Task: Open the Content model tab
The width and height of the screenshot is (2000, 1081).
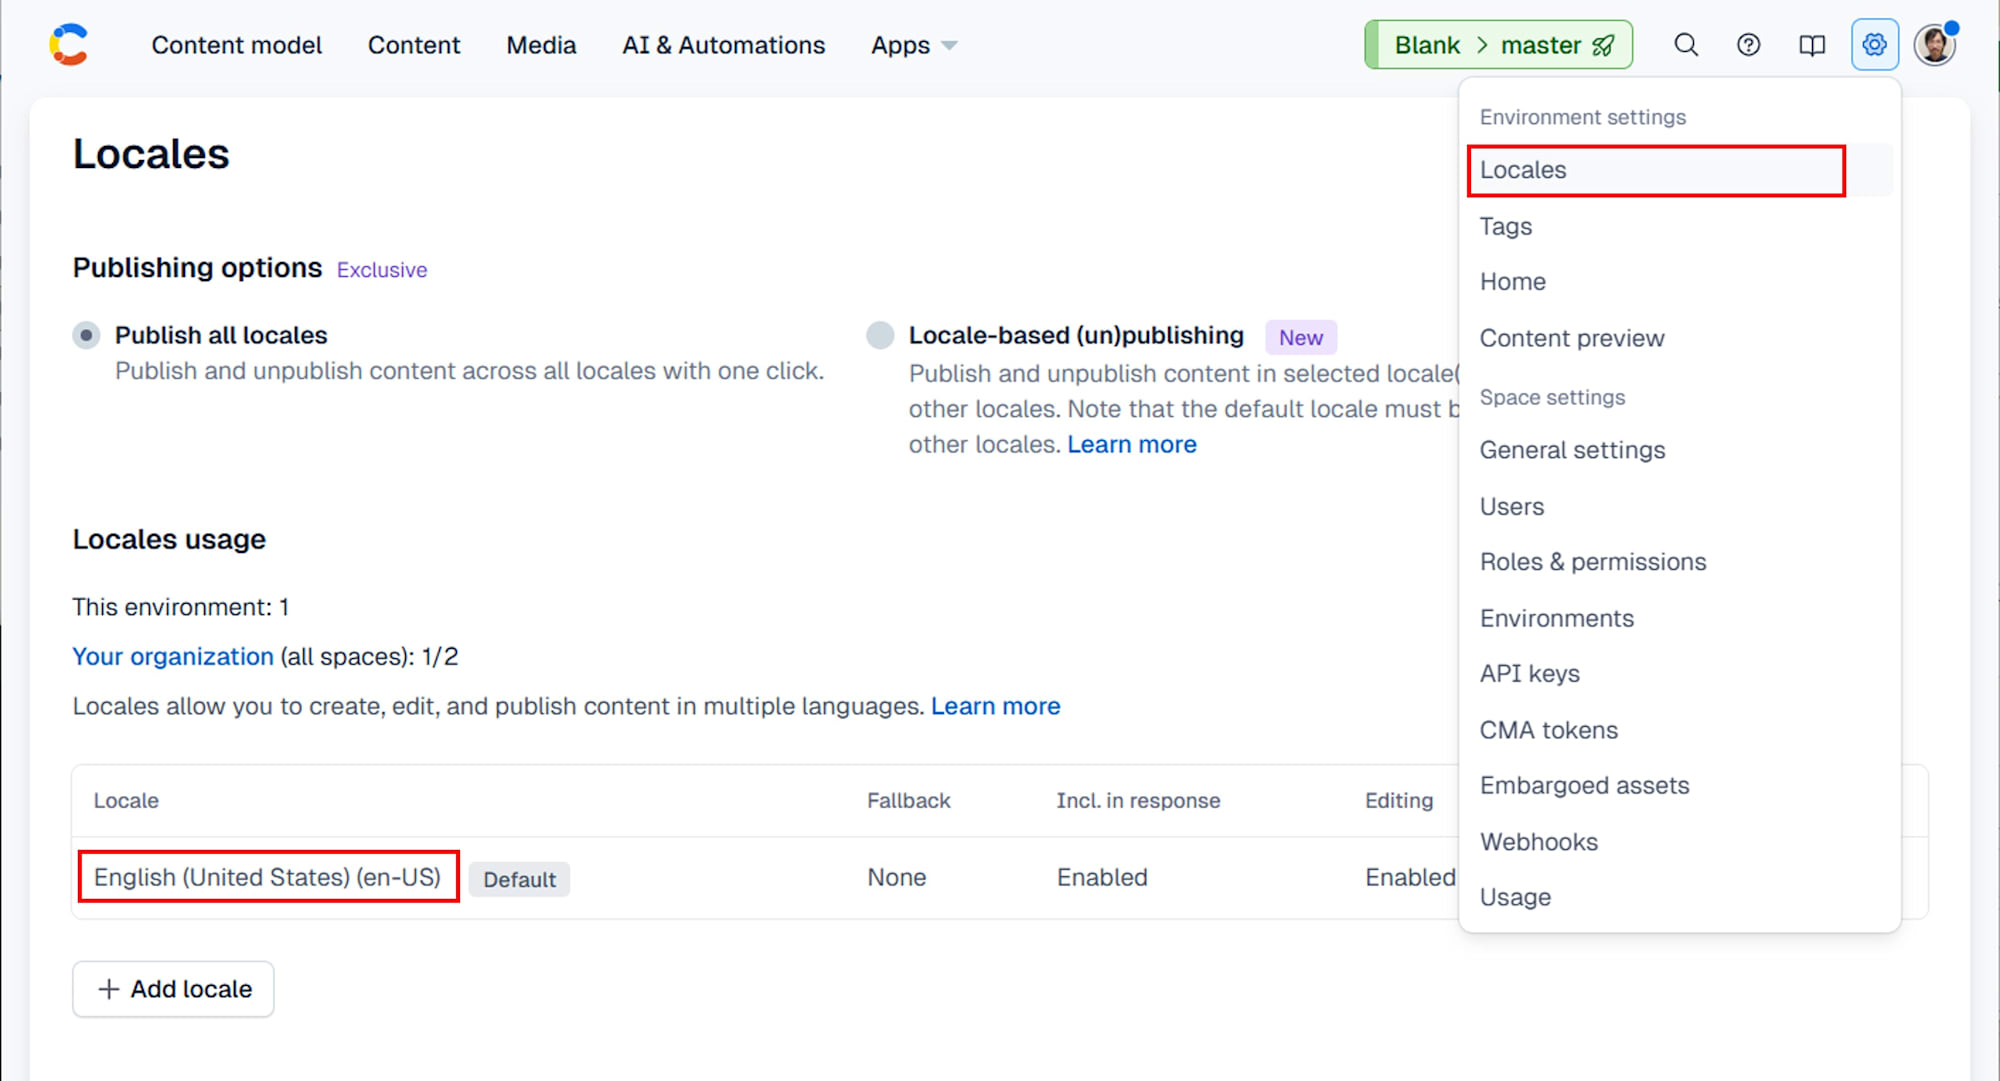Action: coord(236,45)
